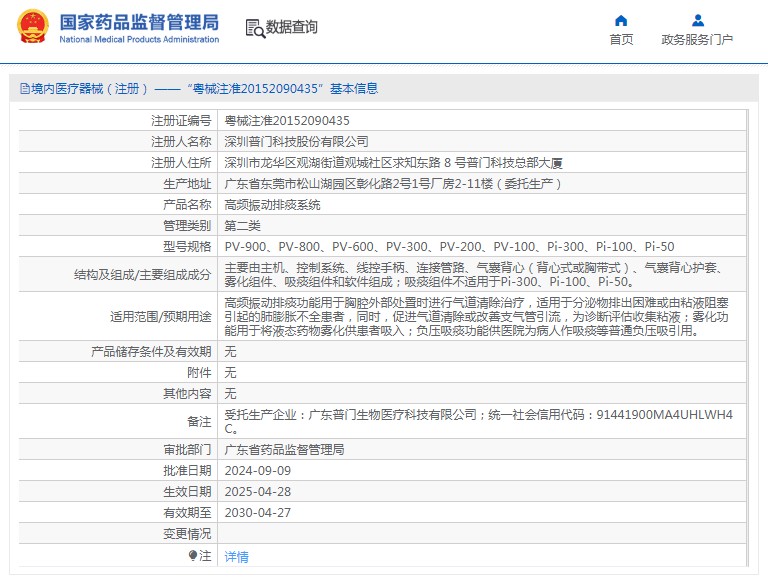The image size is (768, 583).
Task: Click effective date 2025-04-28
Action: click(258, 492)
